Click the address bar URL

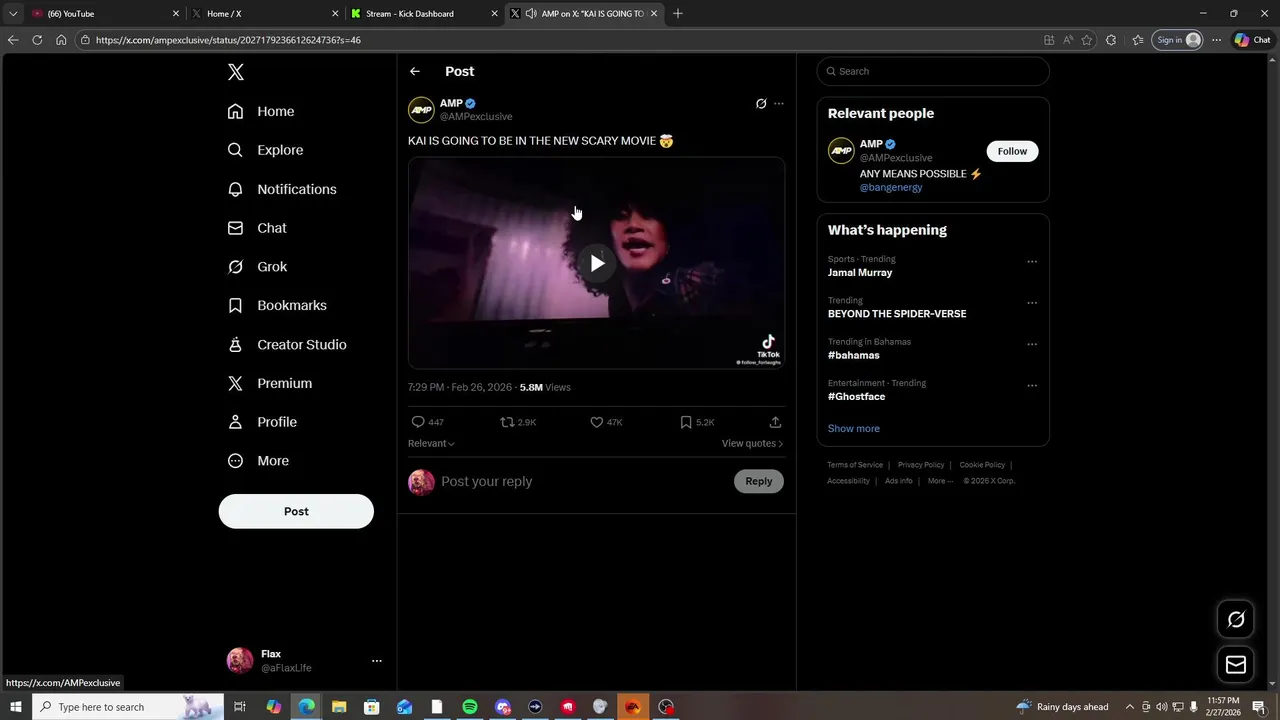click(228, 40)
